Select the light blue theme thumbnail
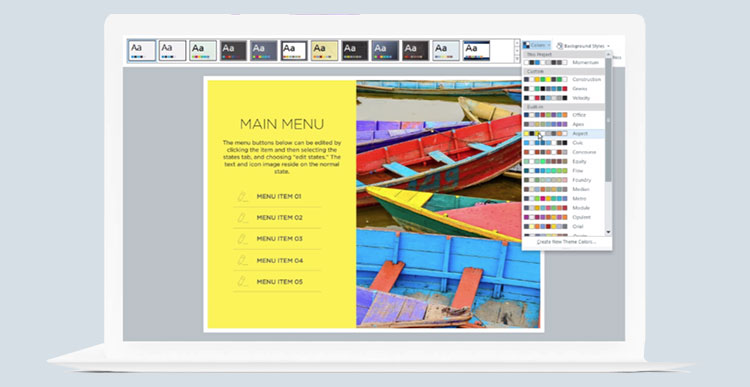 click(x=446, y=50)
